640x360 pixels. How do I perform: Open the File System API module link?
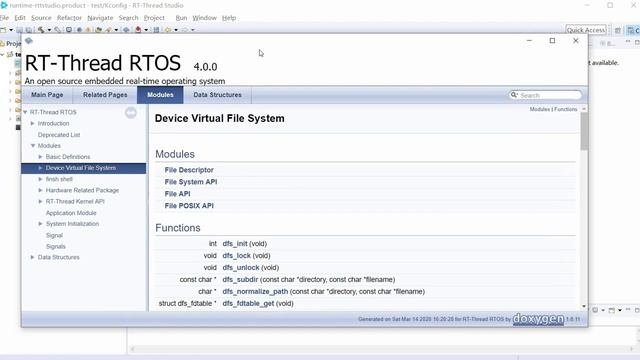point(191,182)
